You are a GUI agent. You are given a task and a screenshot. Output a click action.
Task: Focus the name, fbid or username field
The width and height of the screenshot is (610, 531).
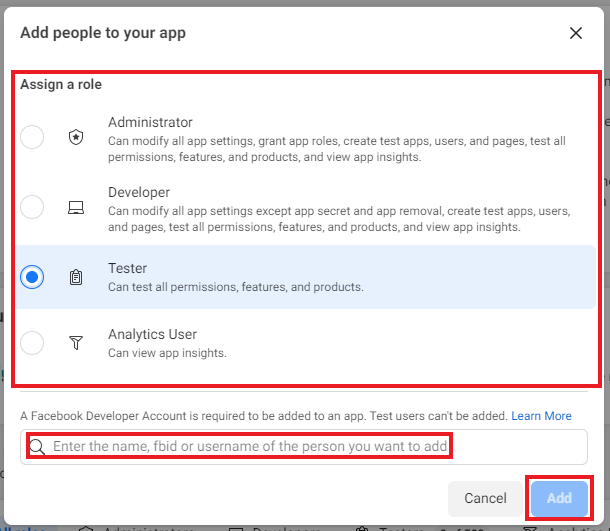point(250,446)
